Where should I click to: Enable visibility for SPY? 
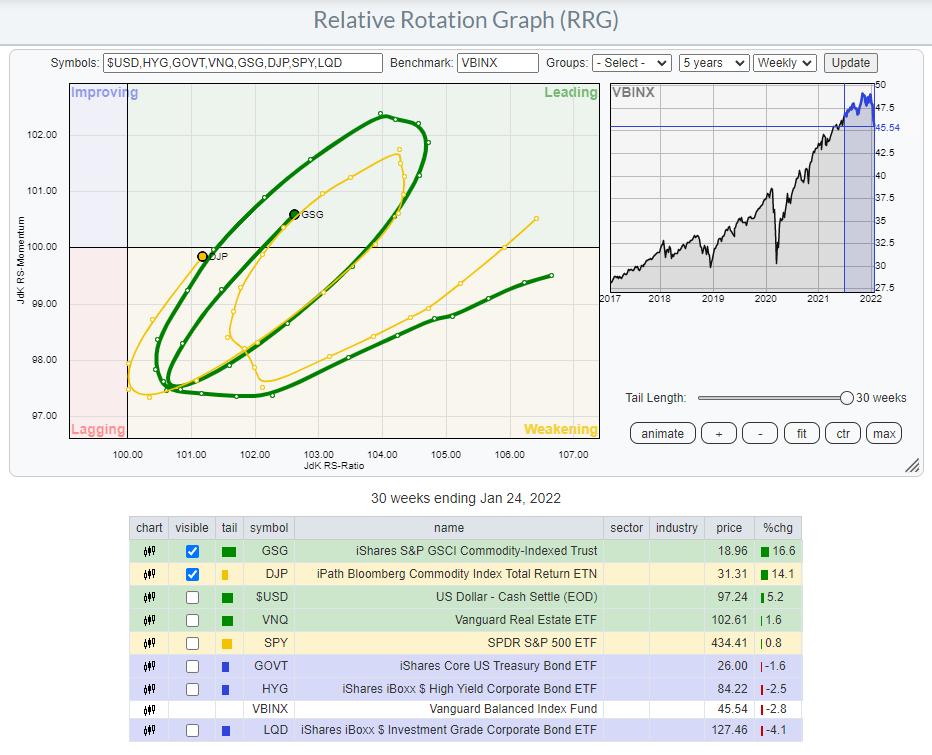[x=192, y=643]
